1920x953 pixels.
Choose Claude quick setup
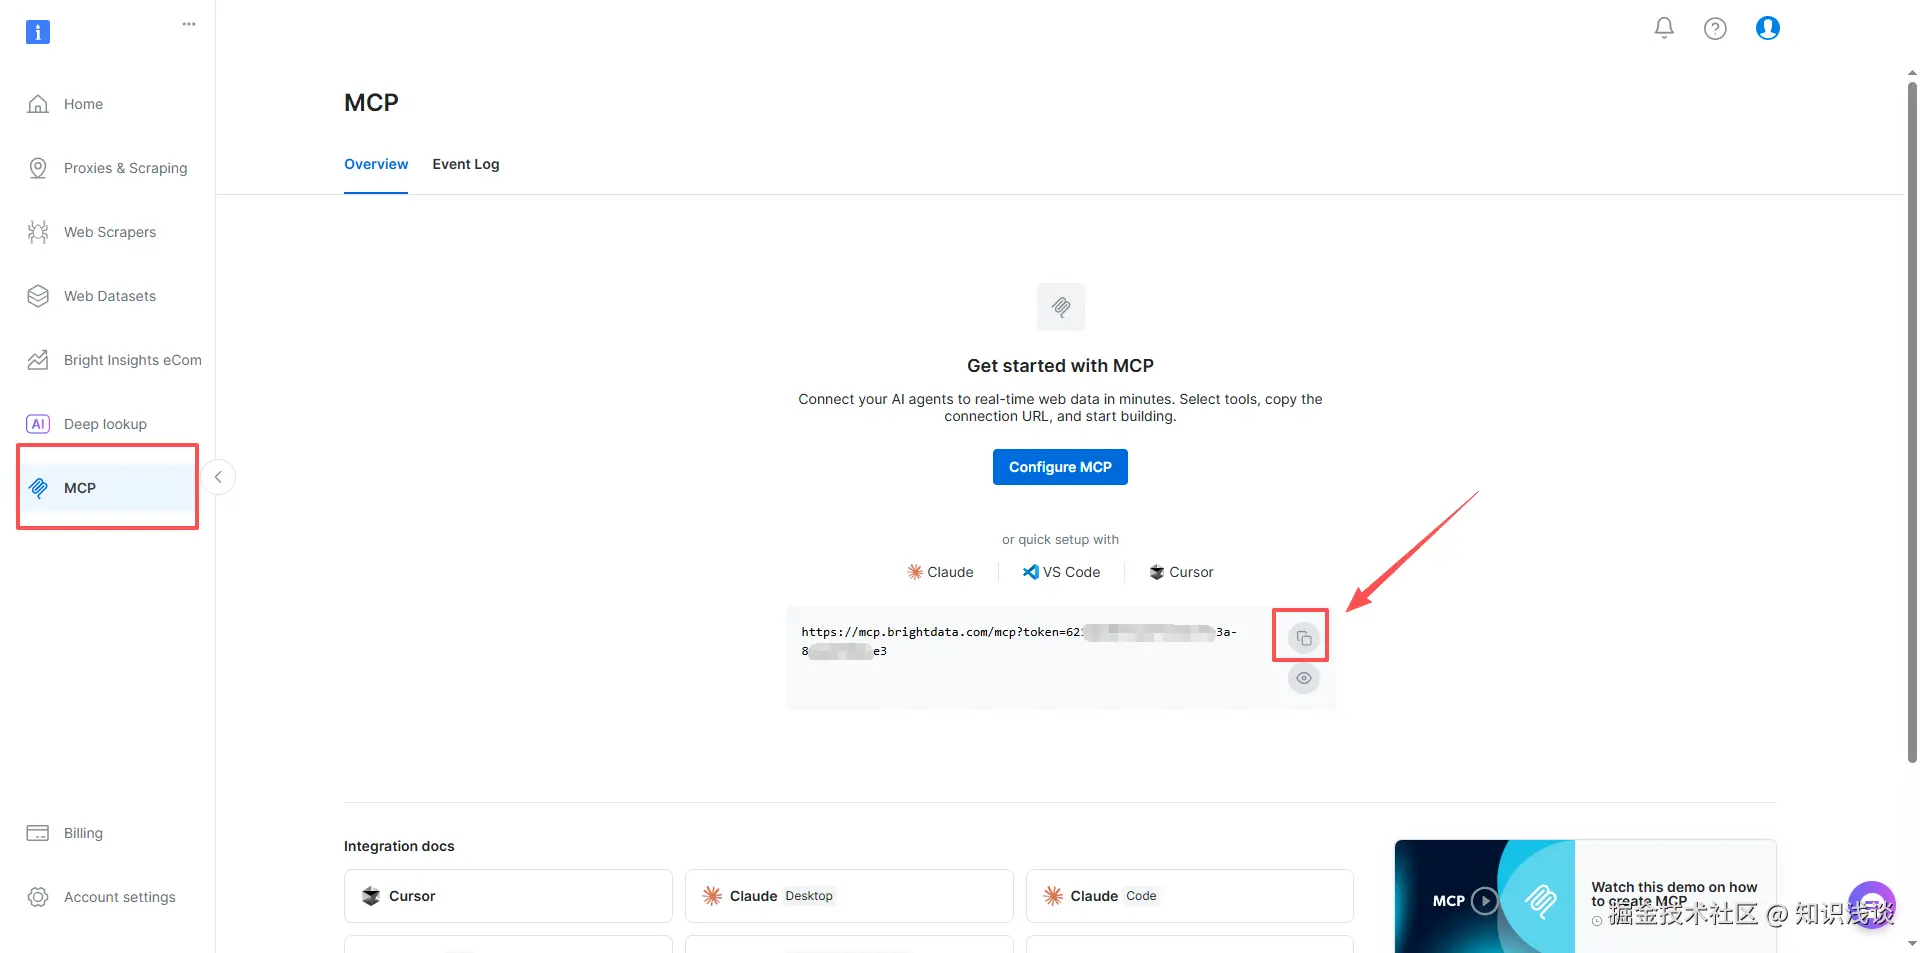pos(940,572)
